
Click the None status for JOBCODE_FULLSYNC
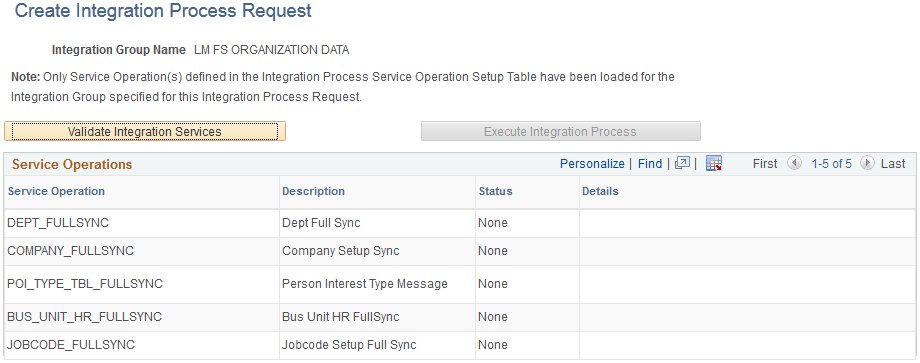point(493,345)
